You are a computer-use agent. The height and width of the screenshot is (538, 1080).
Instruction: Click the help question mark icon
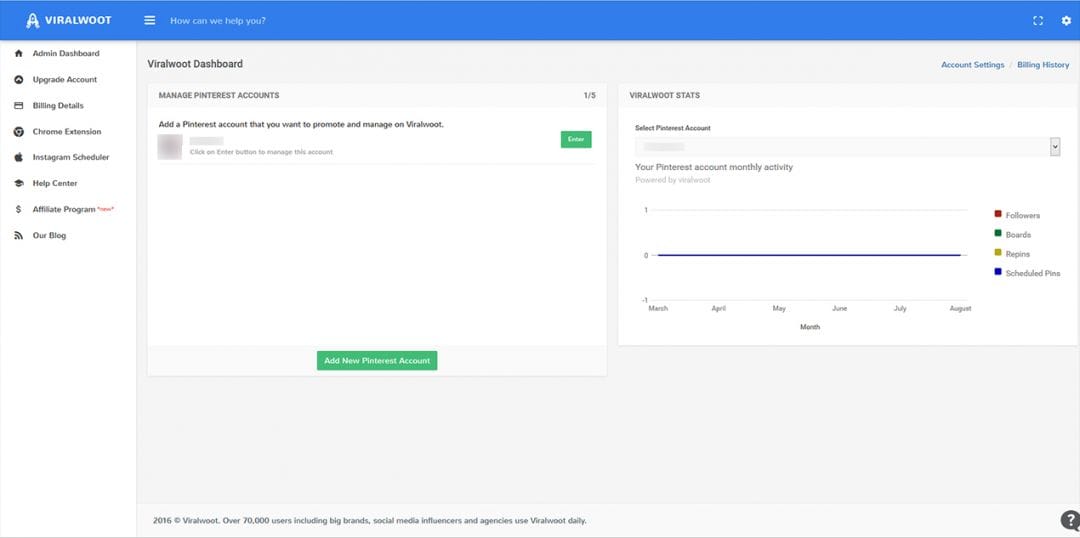pyautogui.click(x=1069, y=520)
